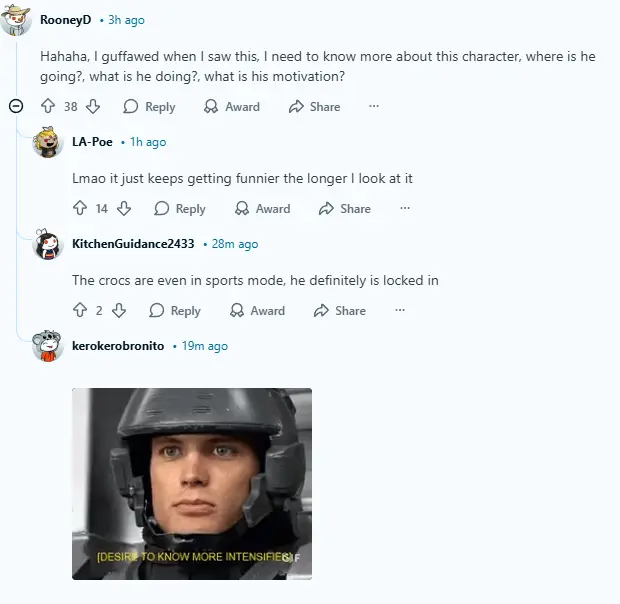Viewport: 620px width, 604px height.
Task: Share KitchenGuidance2433's comment
Action: click(340, 310)
